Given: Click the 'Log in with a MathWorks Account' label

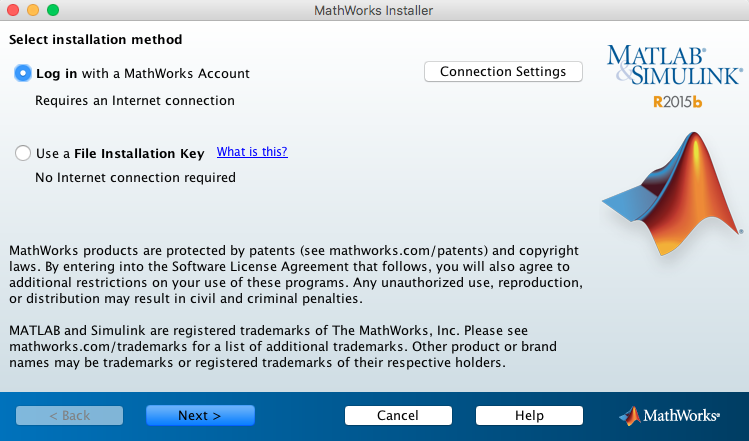Looking at the screenshot, I should [x=142, y=73].
